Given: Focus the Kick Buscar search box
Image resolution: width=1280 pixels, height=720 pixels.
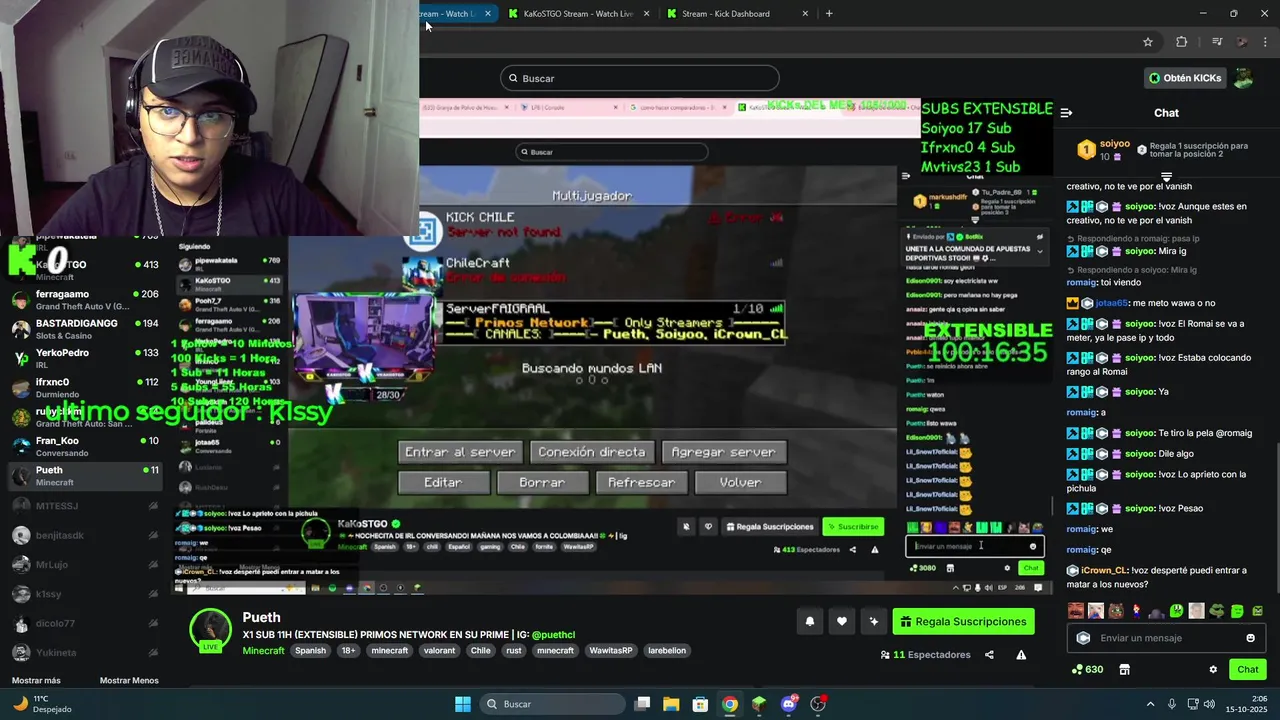Looking at the screenshot, I should [x=640, y=78].
